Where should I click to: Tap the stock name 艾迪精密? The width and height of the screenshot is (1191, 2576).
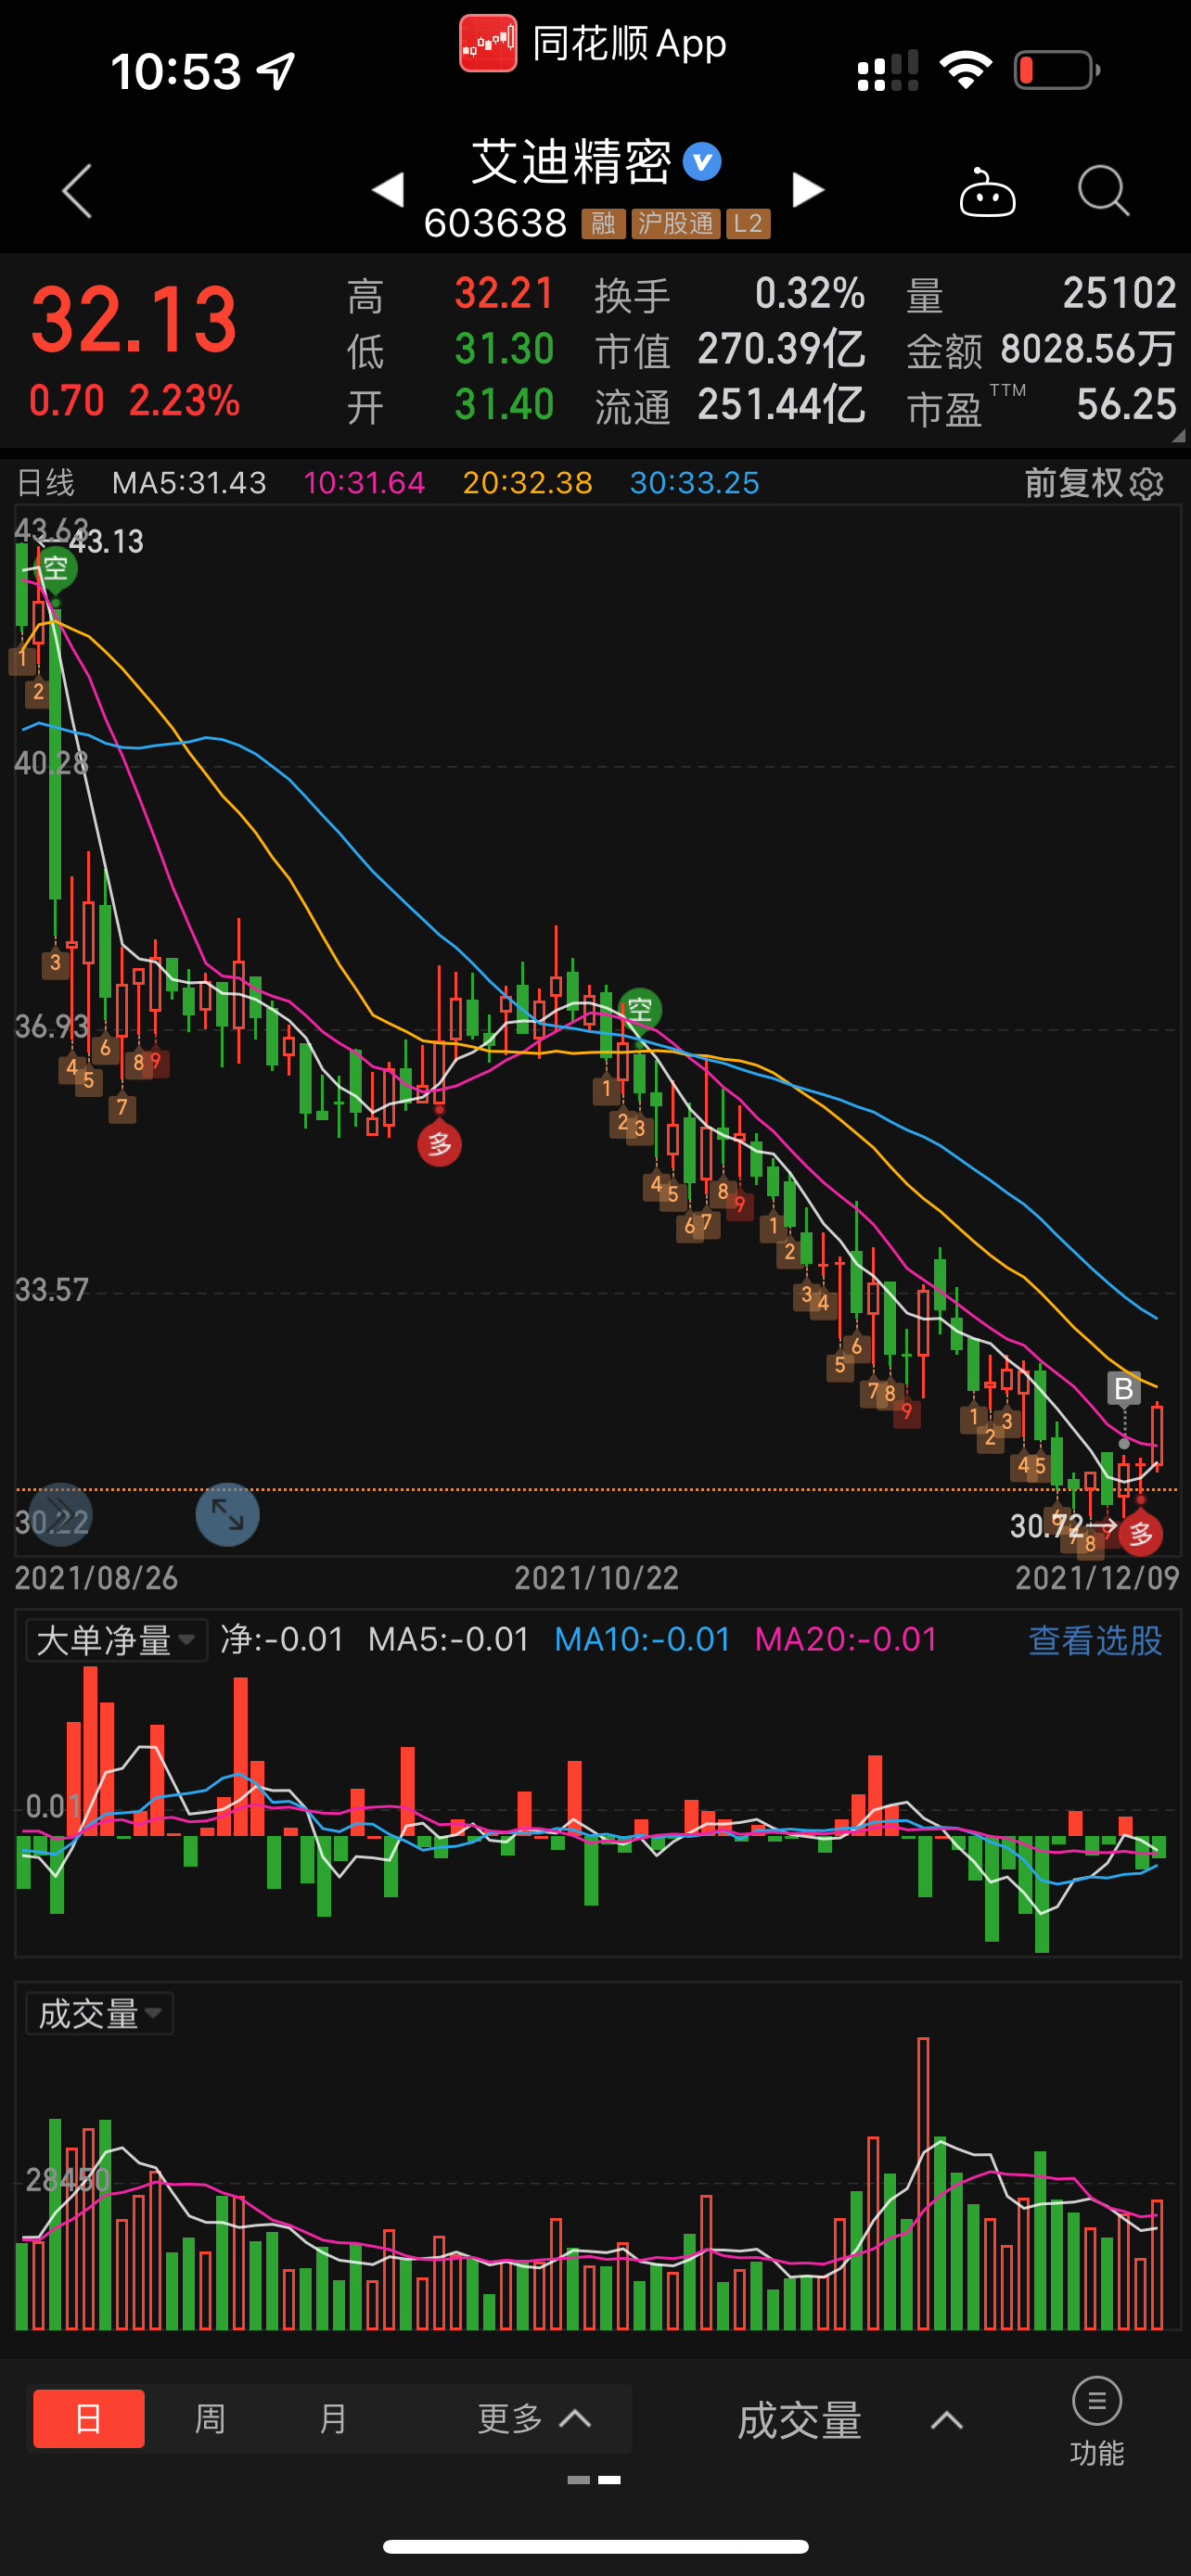tap(571, 162)
